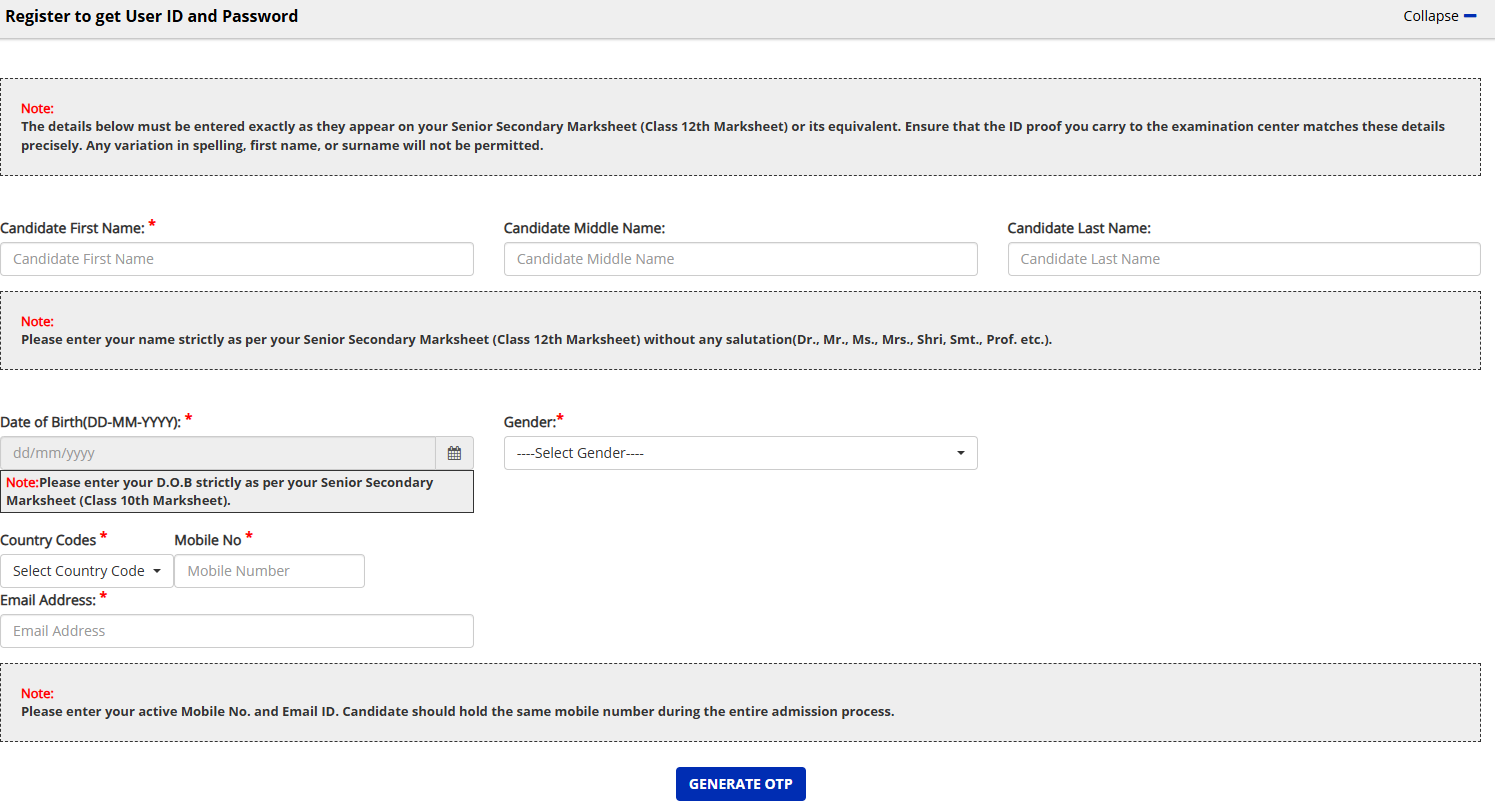The width and height of the screenshot is (1495, 804).
Task: Click the 'Candidate Last Name:' label
Action: (1079, 228)
